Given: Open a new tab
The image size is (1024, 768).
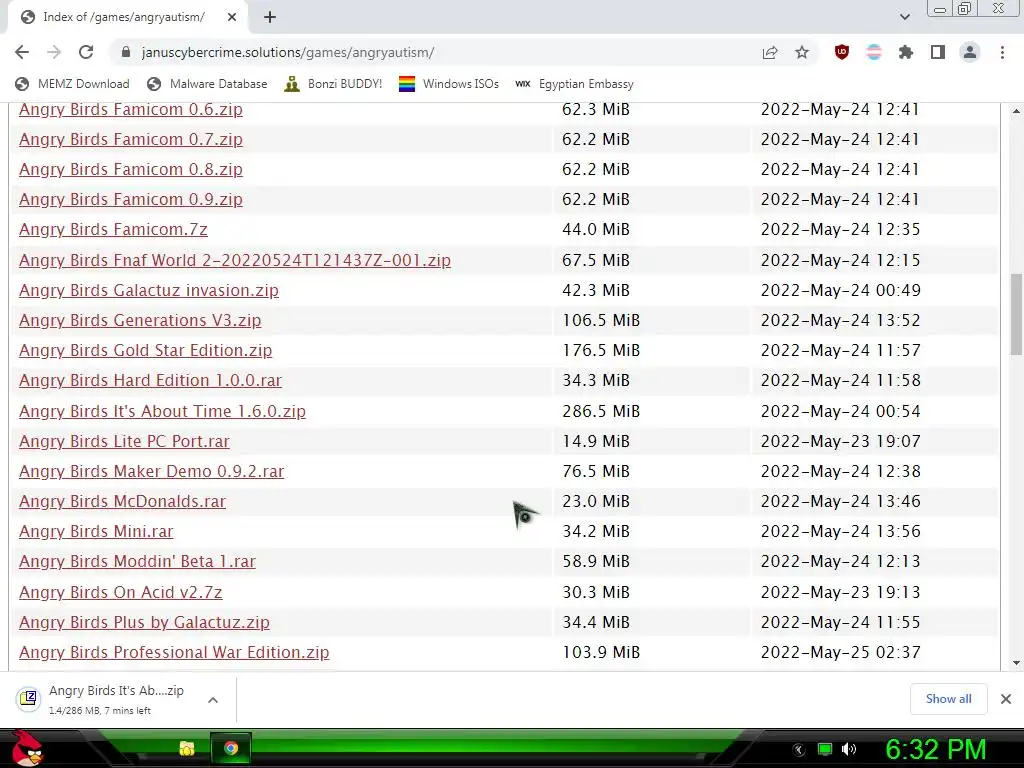Looking at the screenshot, I should pyautogui.click(x=270, y=17).
